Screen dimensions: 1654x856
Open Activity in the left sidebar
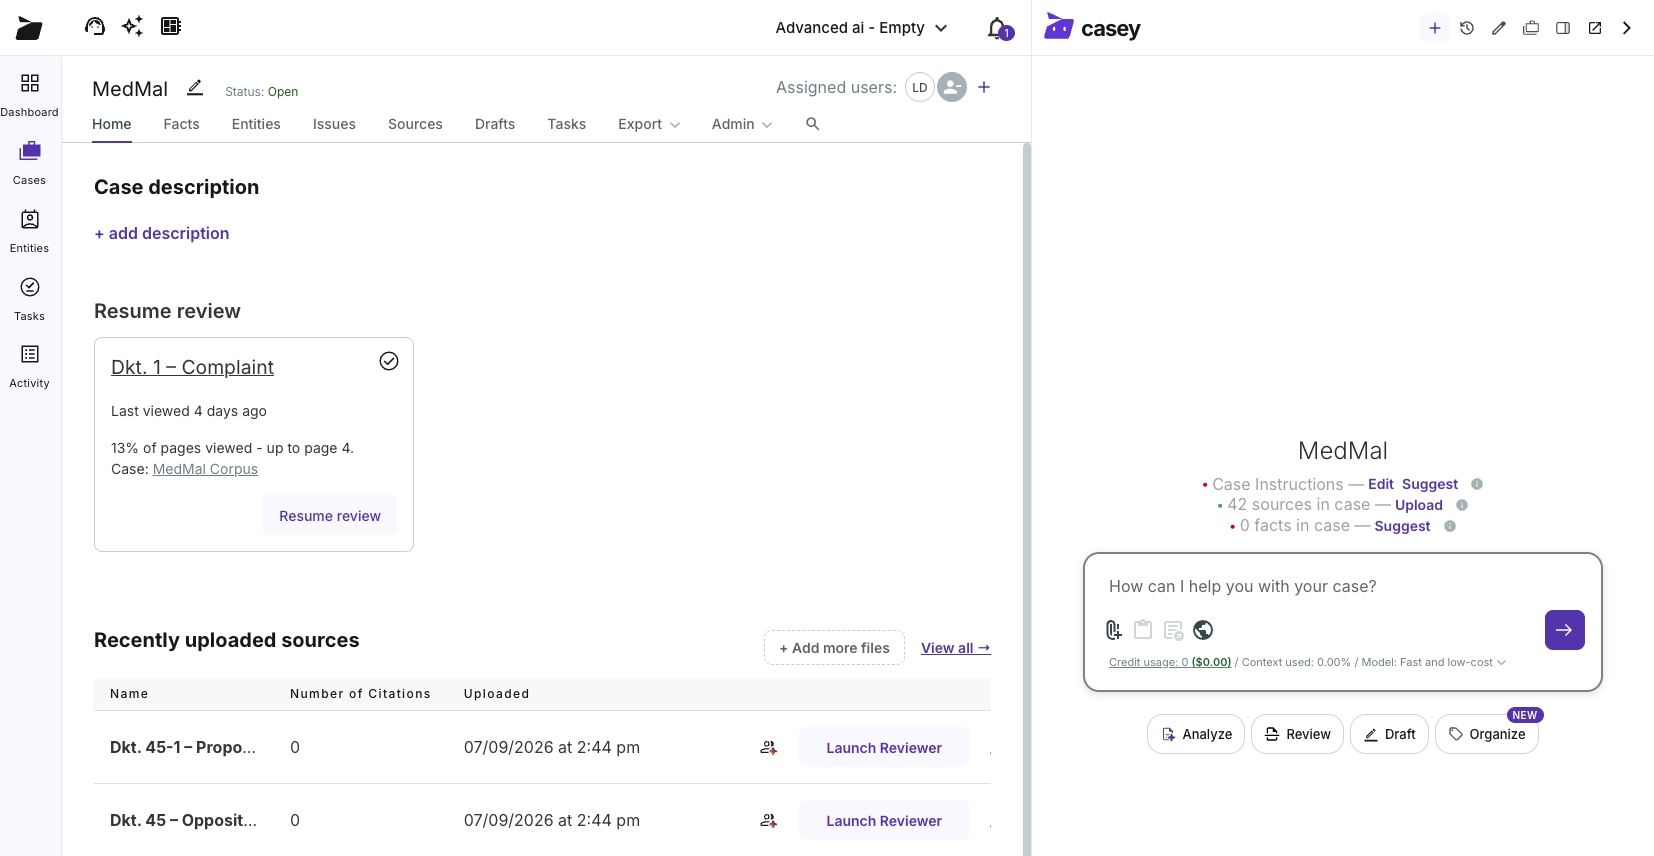[x=30, y=365]
